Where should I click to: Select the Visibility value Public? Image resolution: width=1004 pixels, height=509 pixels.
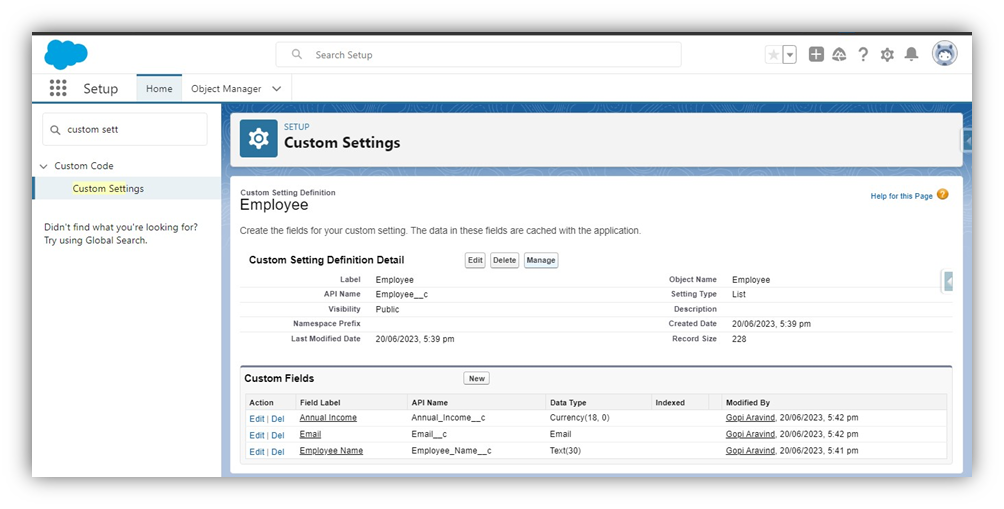387,309
